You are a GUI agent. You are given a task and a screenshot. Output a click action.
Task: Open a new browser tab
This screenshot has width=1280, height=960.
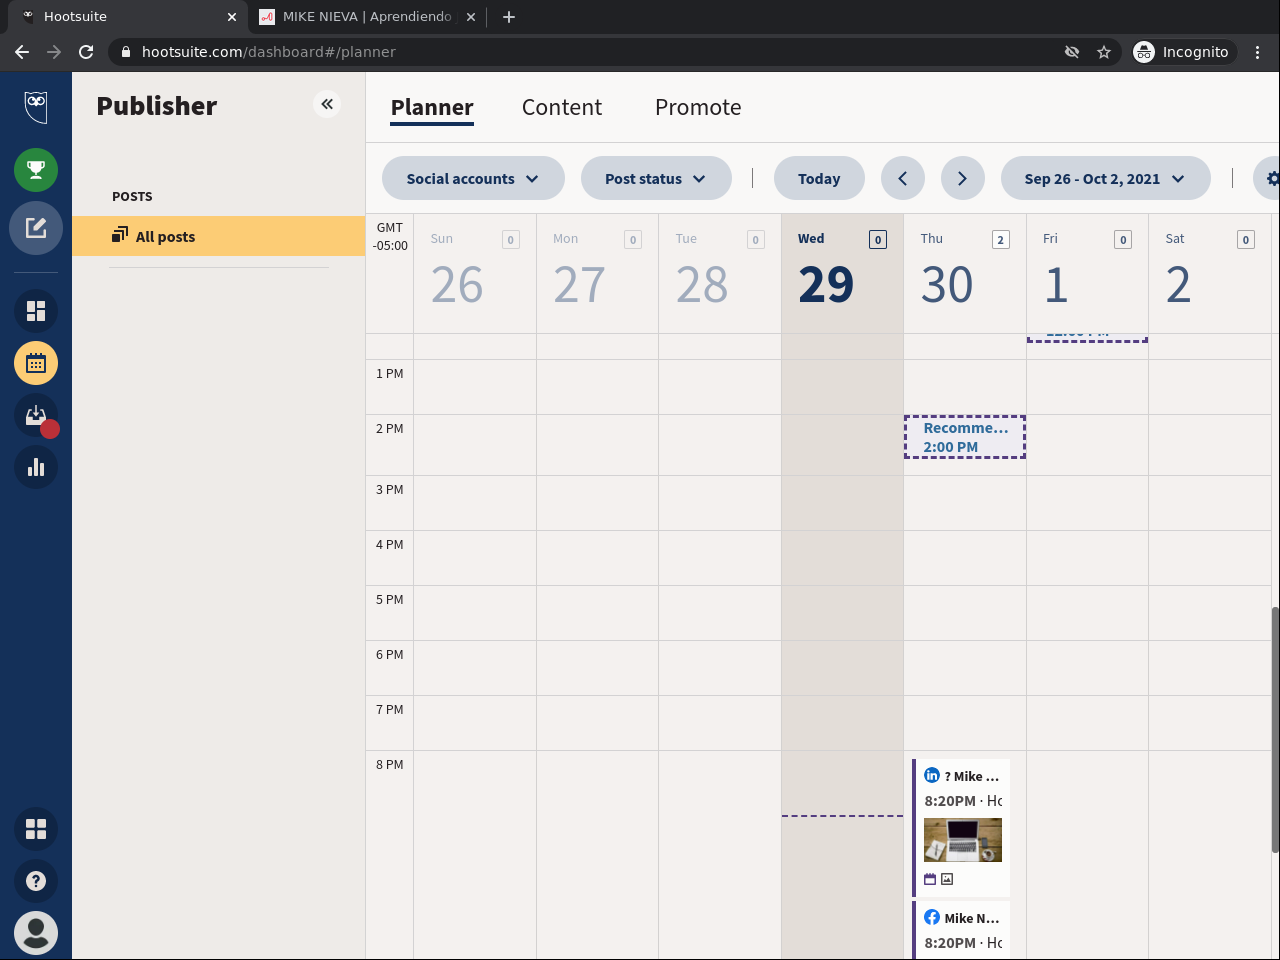509,17
